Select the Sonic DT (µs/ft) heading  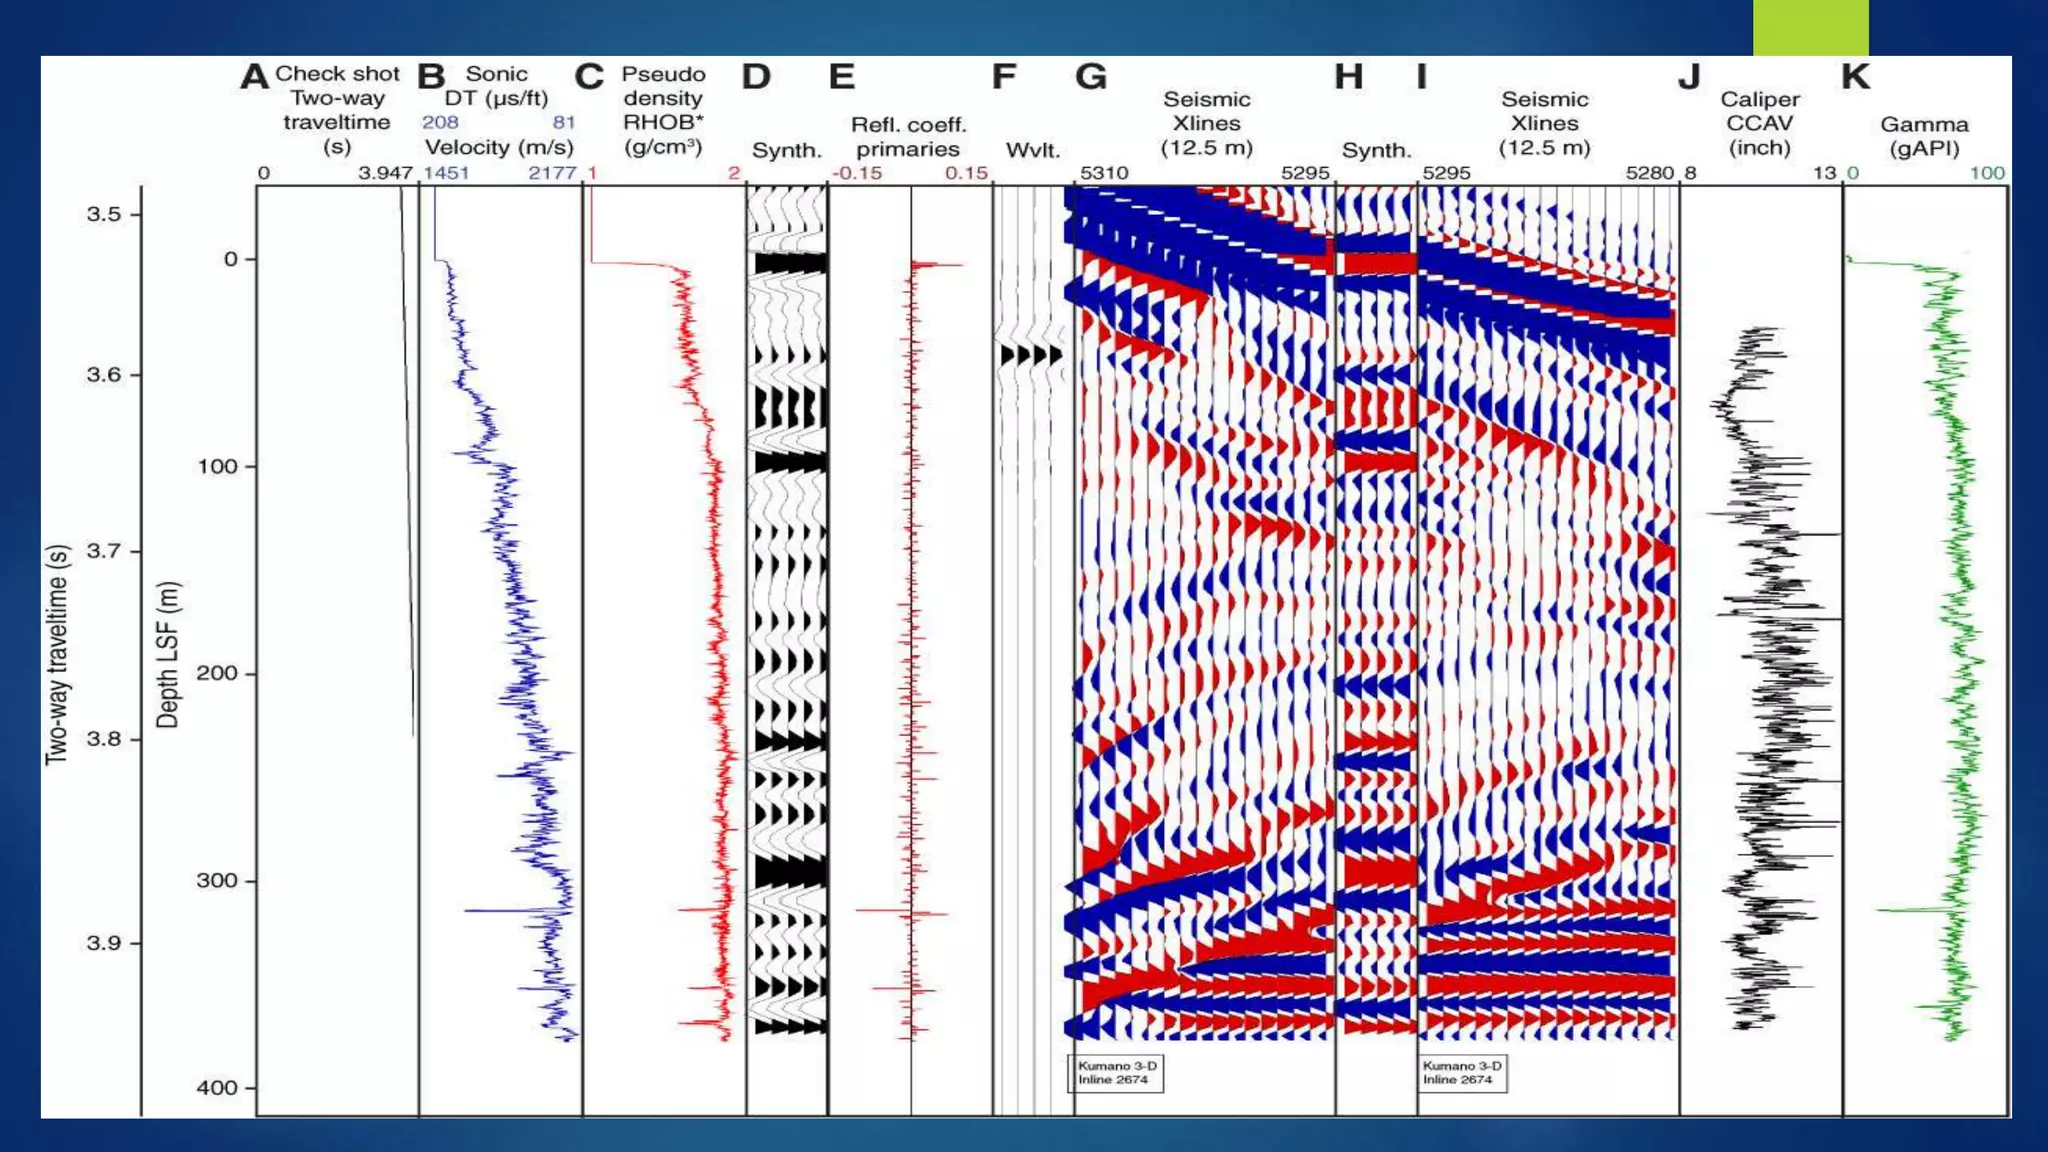pyautogui.click(x=496, y=86)
